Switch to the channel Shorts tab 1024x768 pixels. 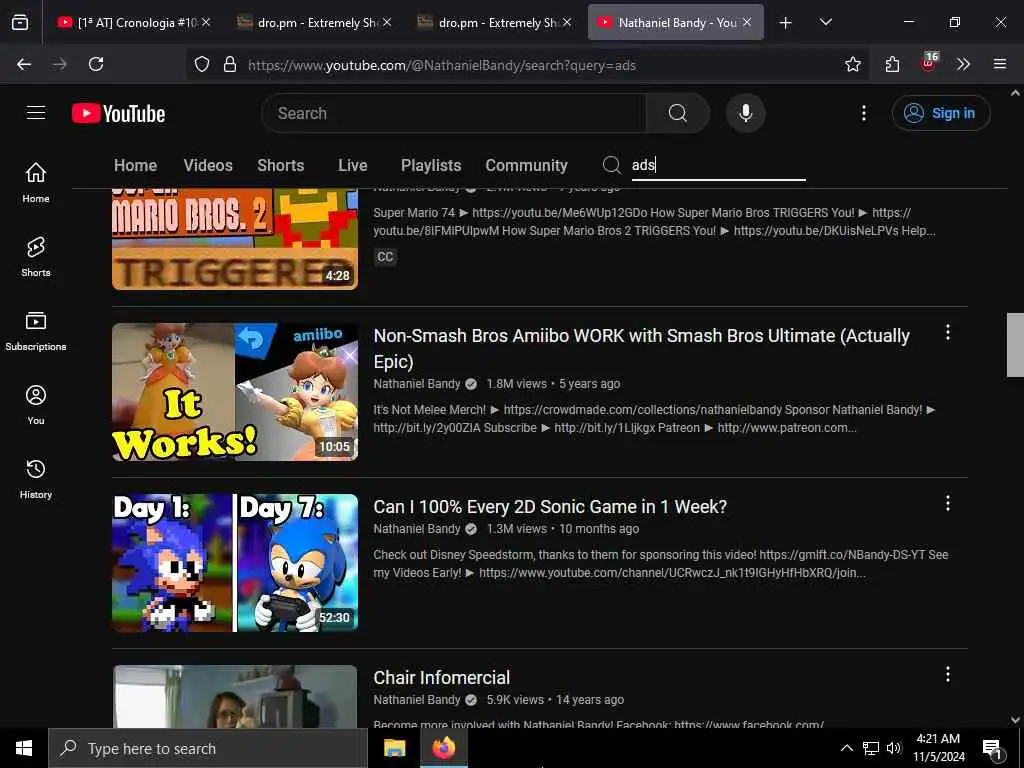click(280, 165)
